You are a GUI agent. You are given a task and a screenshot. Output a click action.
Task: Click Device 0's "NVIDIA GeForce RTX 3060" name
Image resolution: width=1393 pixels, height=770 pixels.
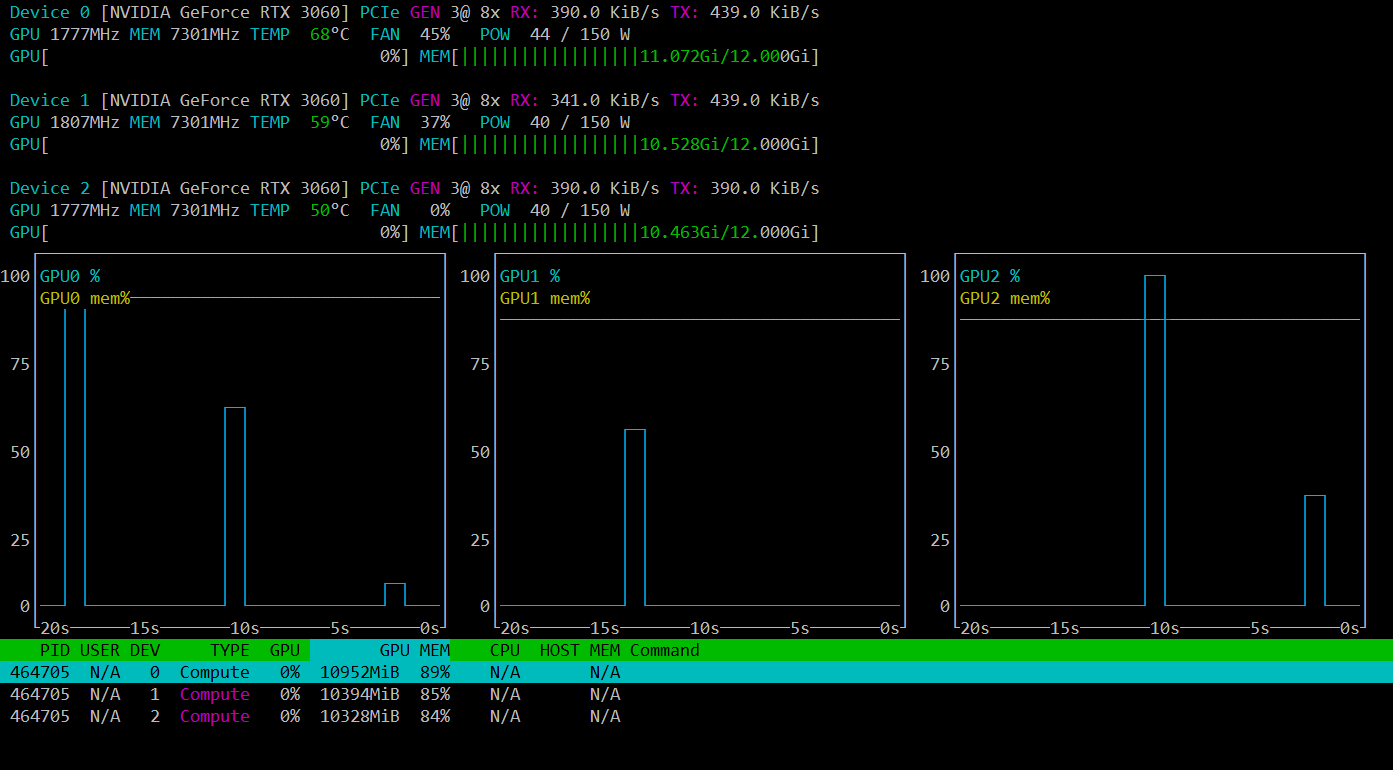(x=225, y=12)
